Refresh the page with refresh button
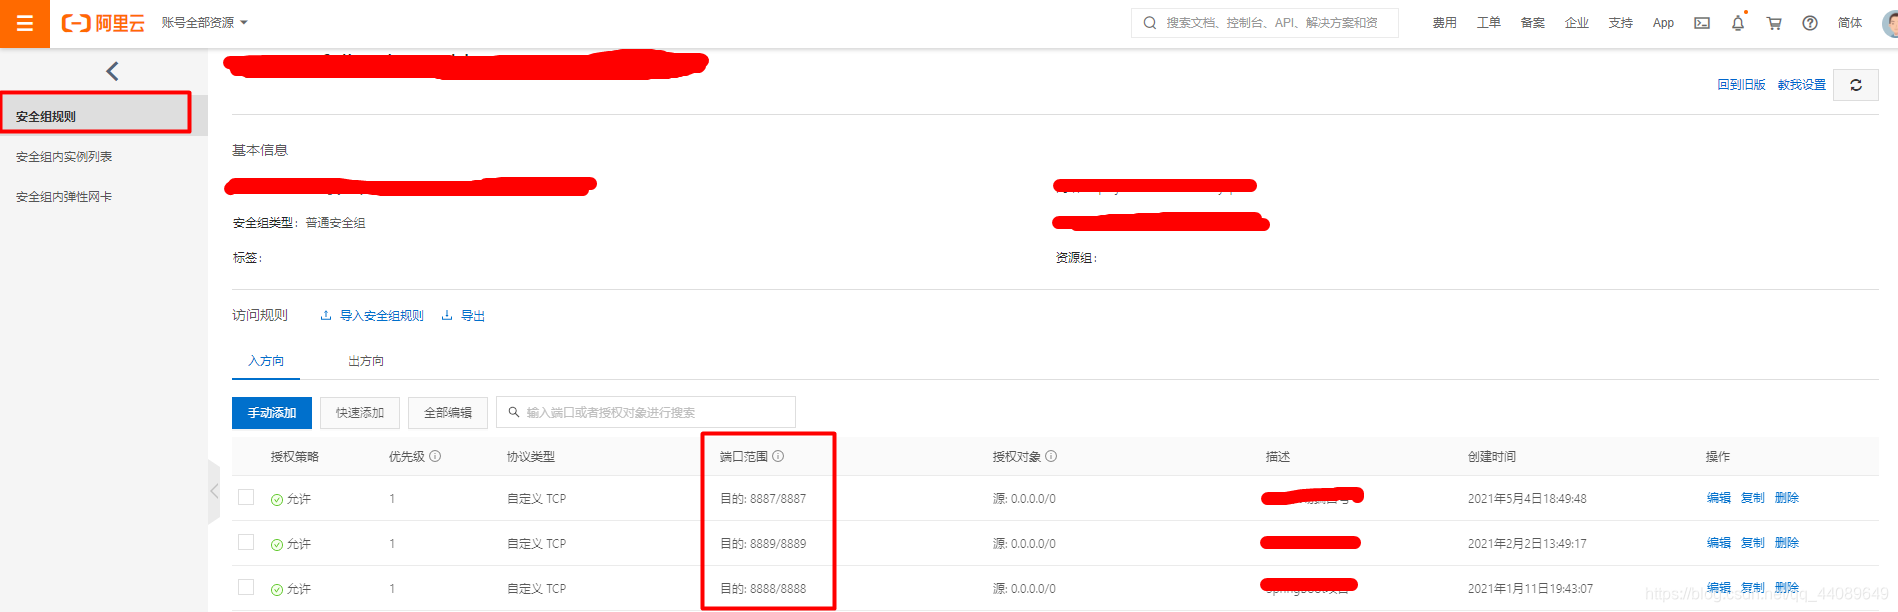 [1856, 85]
